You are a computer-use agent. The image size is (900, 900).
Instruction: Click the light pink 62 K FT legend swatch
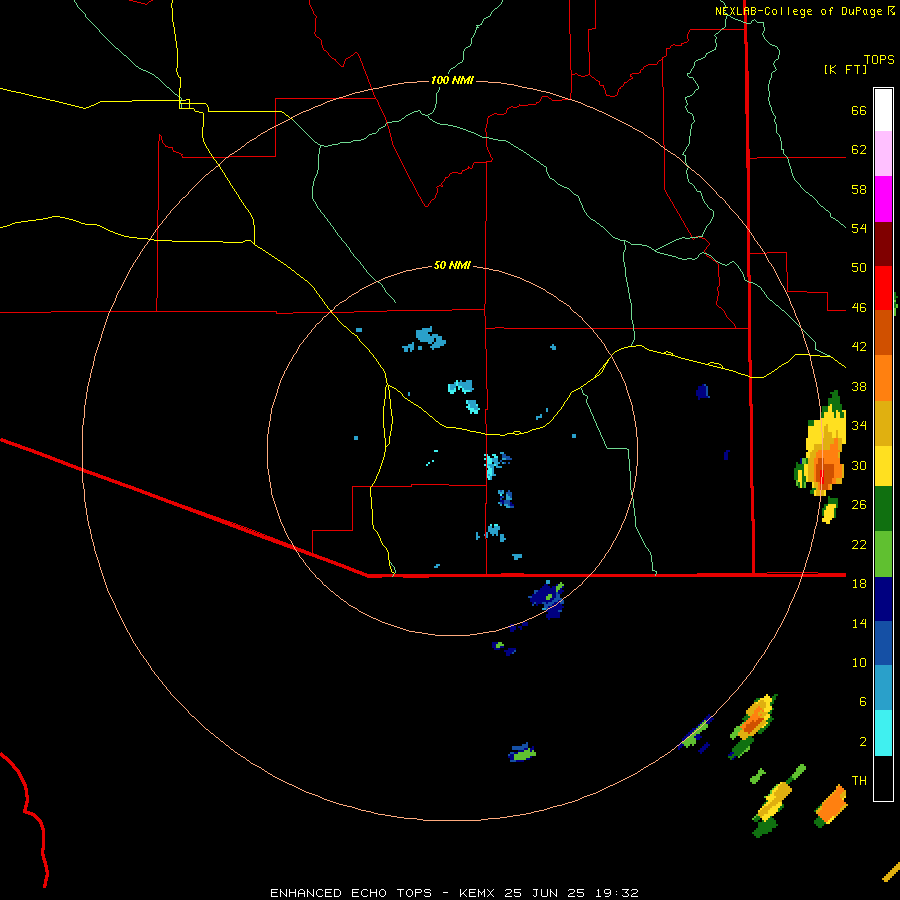[883, 154]
